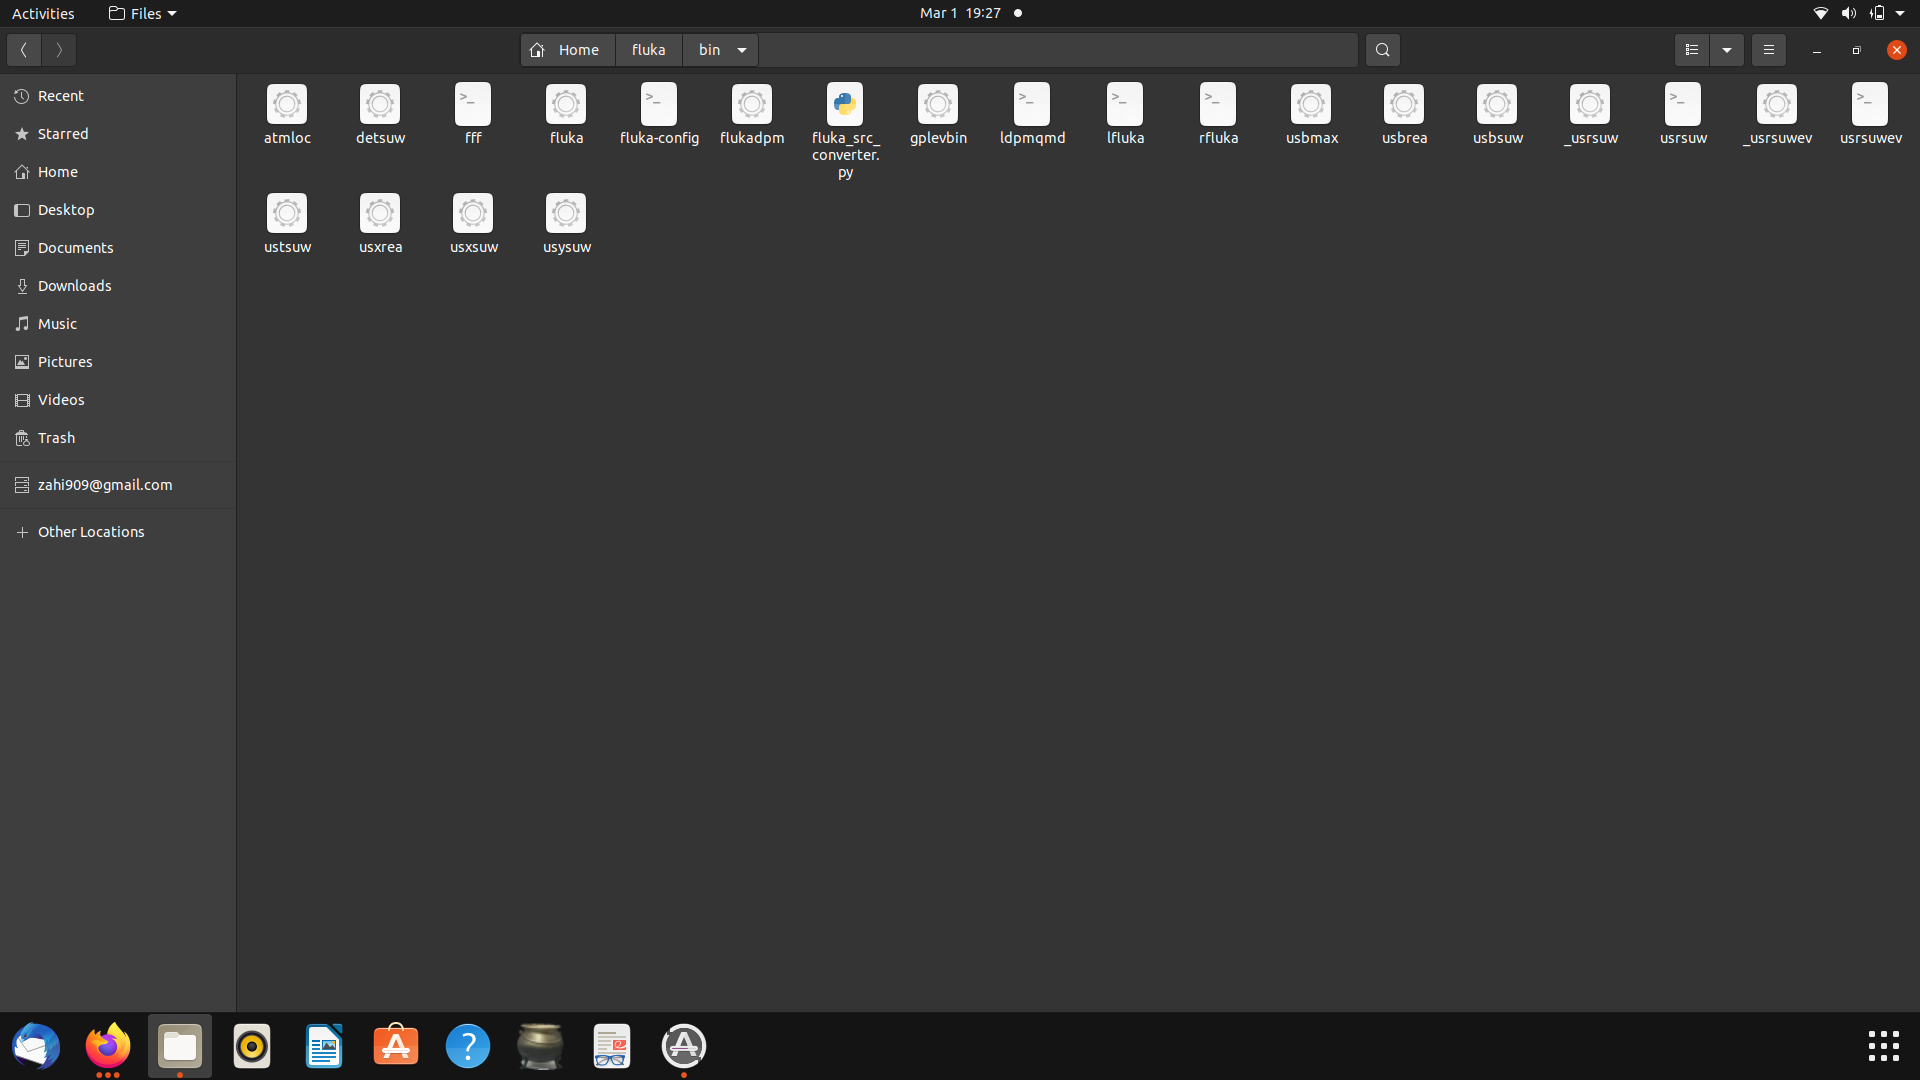Select the usxsuw file icon
The height and width of the screenshot is (1080, 1920).
point(473,213)
